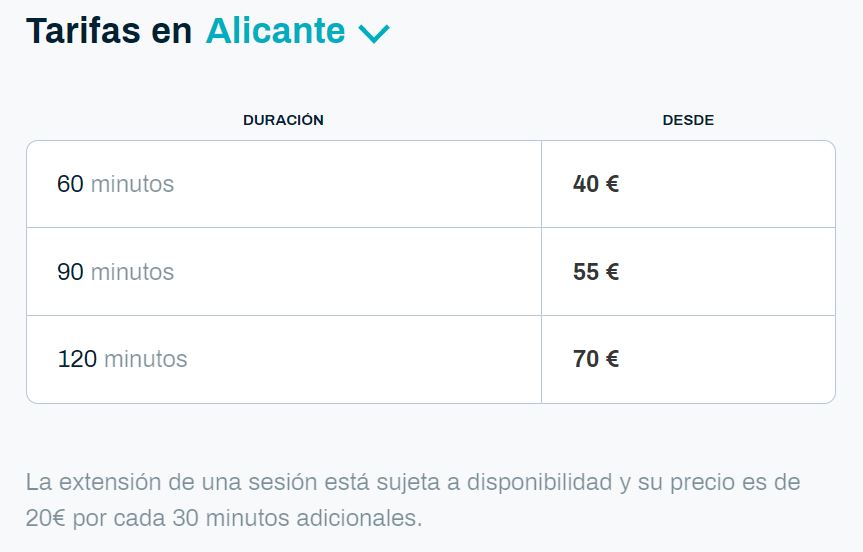The width and height of the screenshot is (863, 552).
Task: Click the word "minutos" beside 120
Action: [x=145, y=359]
